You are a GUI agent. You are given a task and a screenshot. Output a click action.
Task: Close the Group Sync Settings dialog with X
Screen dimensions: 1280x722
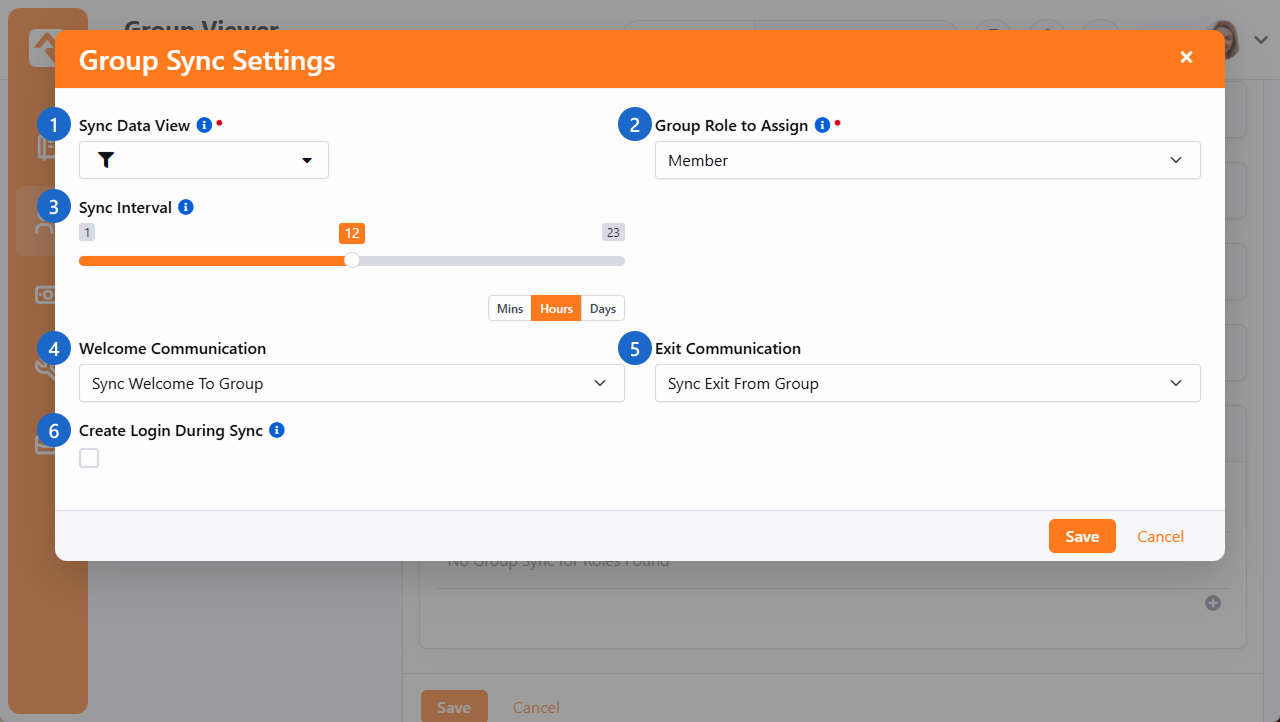click(x=1186, y=57)
